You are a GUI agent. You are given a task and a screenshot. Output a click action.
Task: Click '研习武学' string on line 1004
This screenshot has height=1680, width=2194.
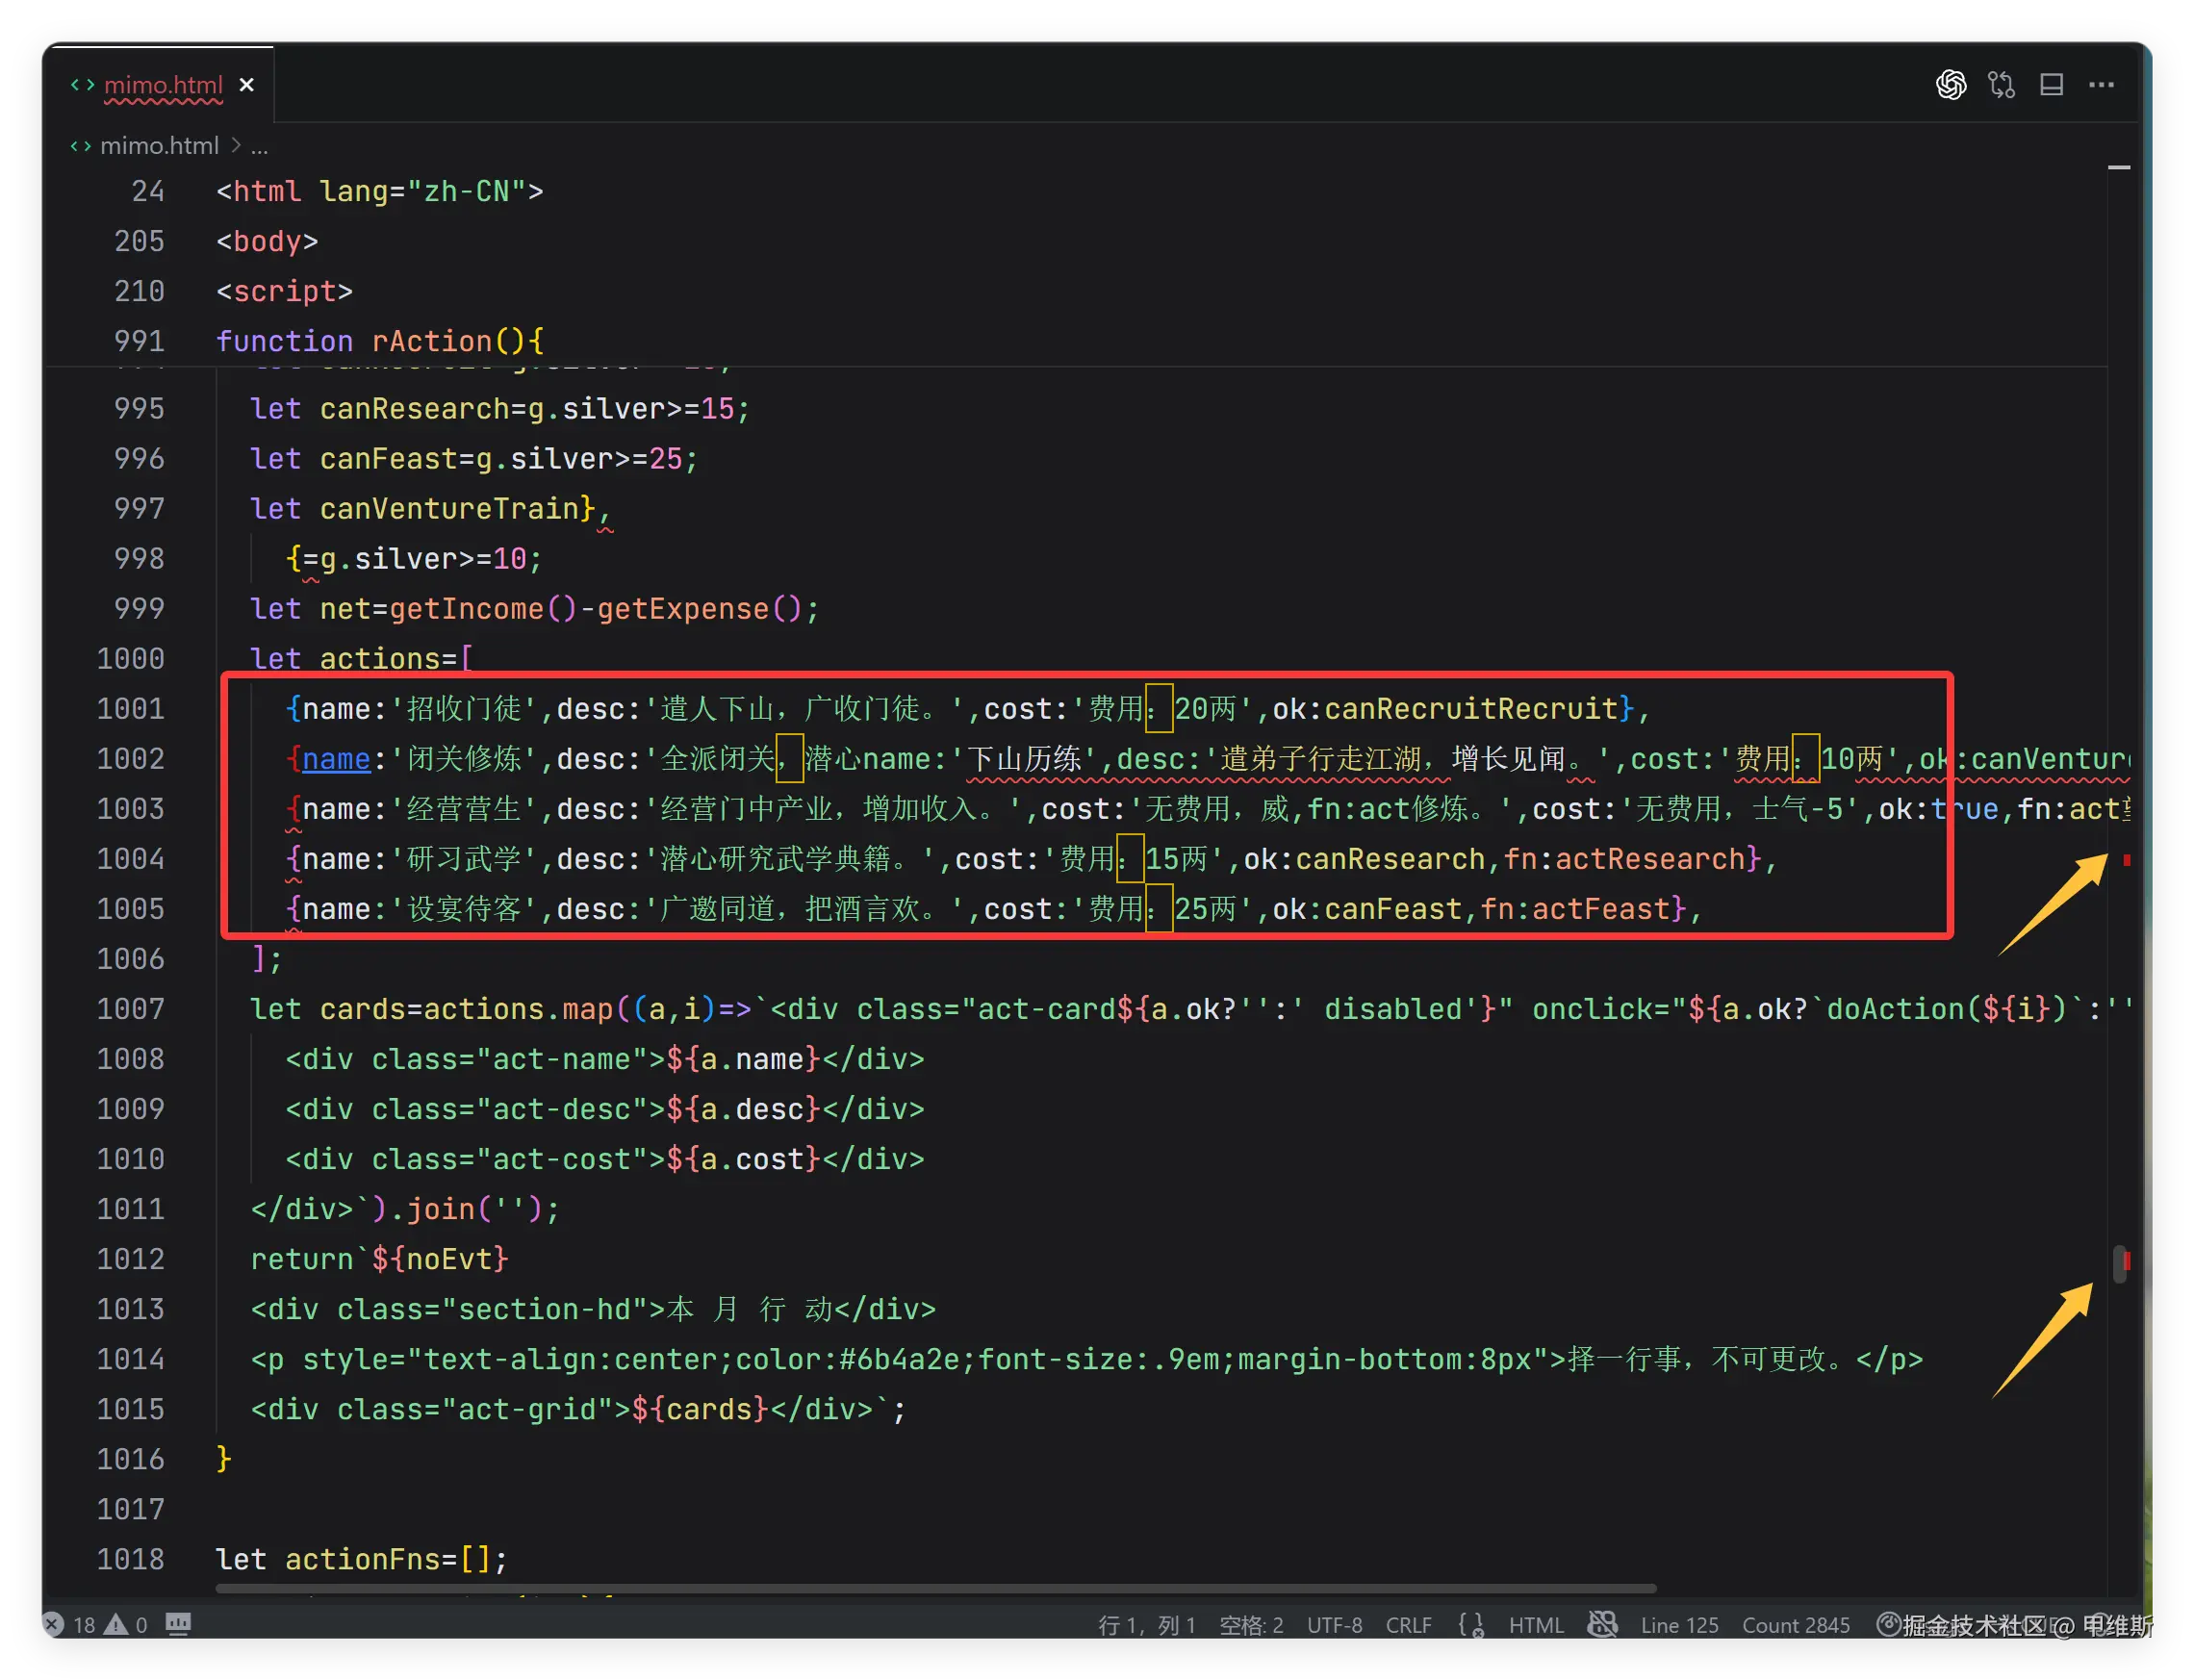(463, 859)
